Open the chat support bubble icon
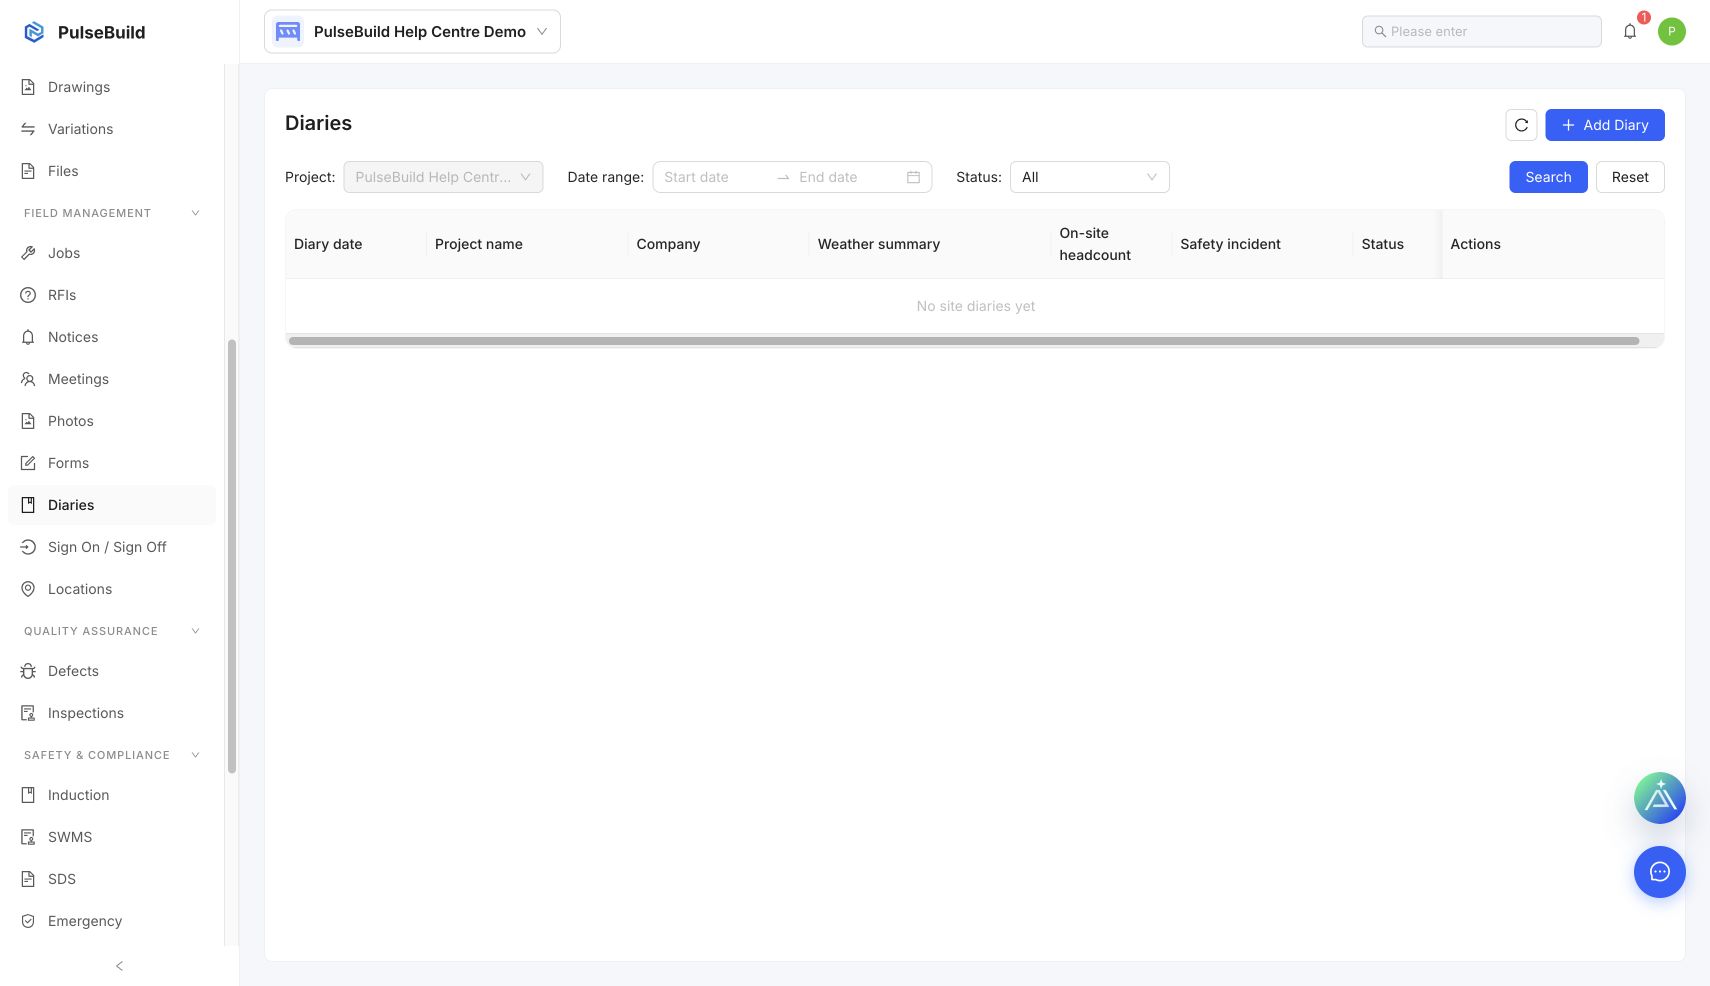 1659,872
